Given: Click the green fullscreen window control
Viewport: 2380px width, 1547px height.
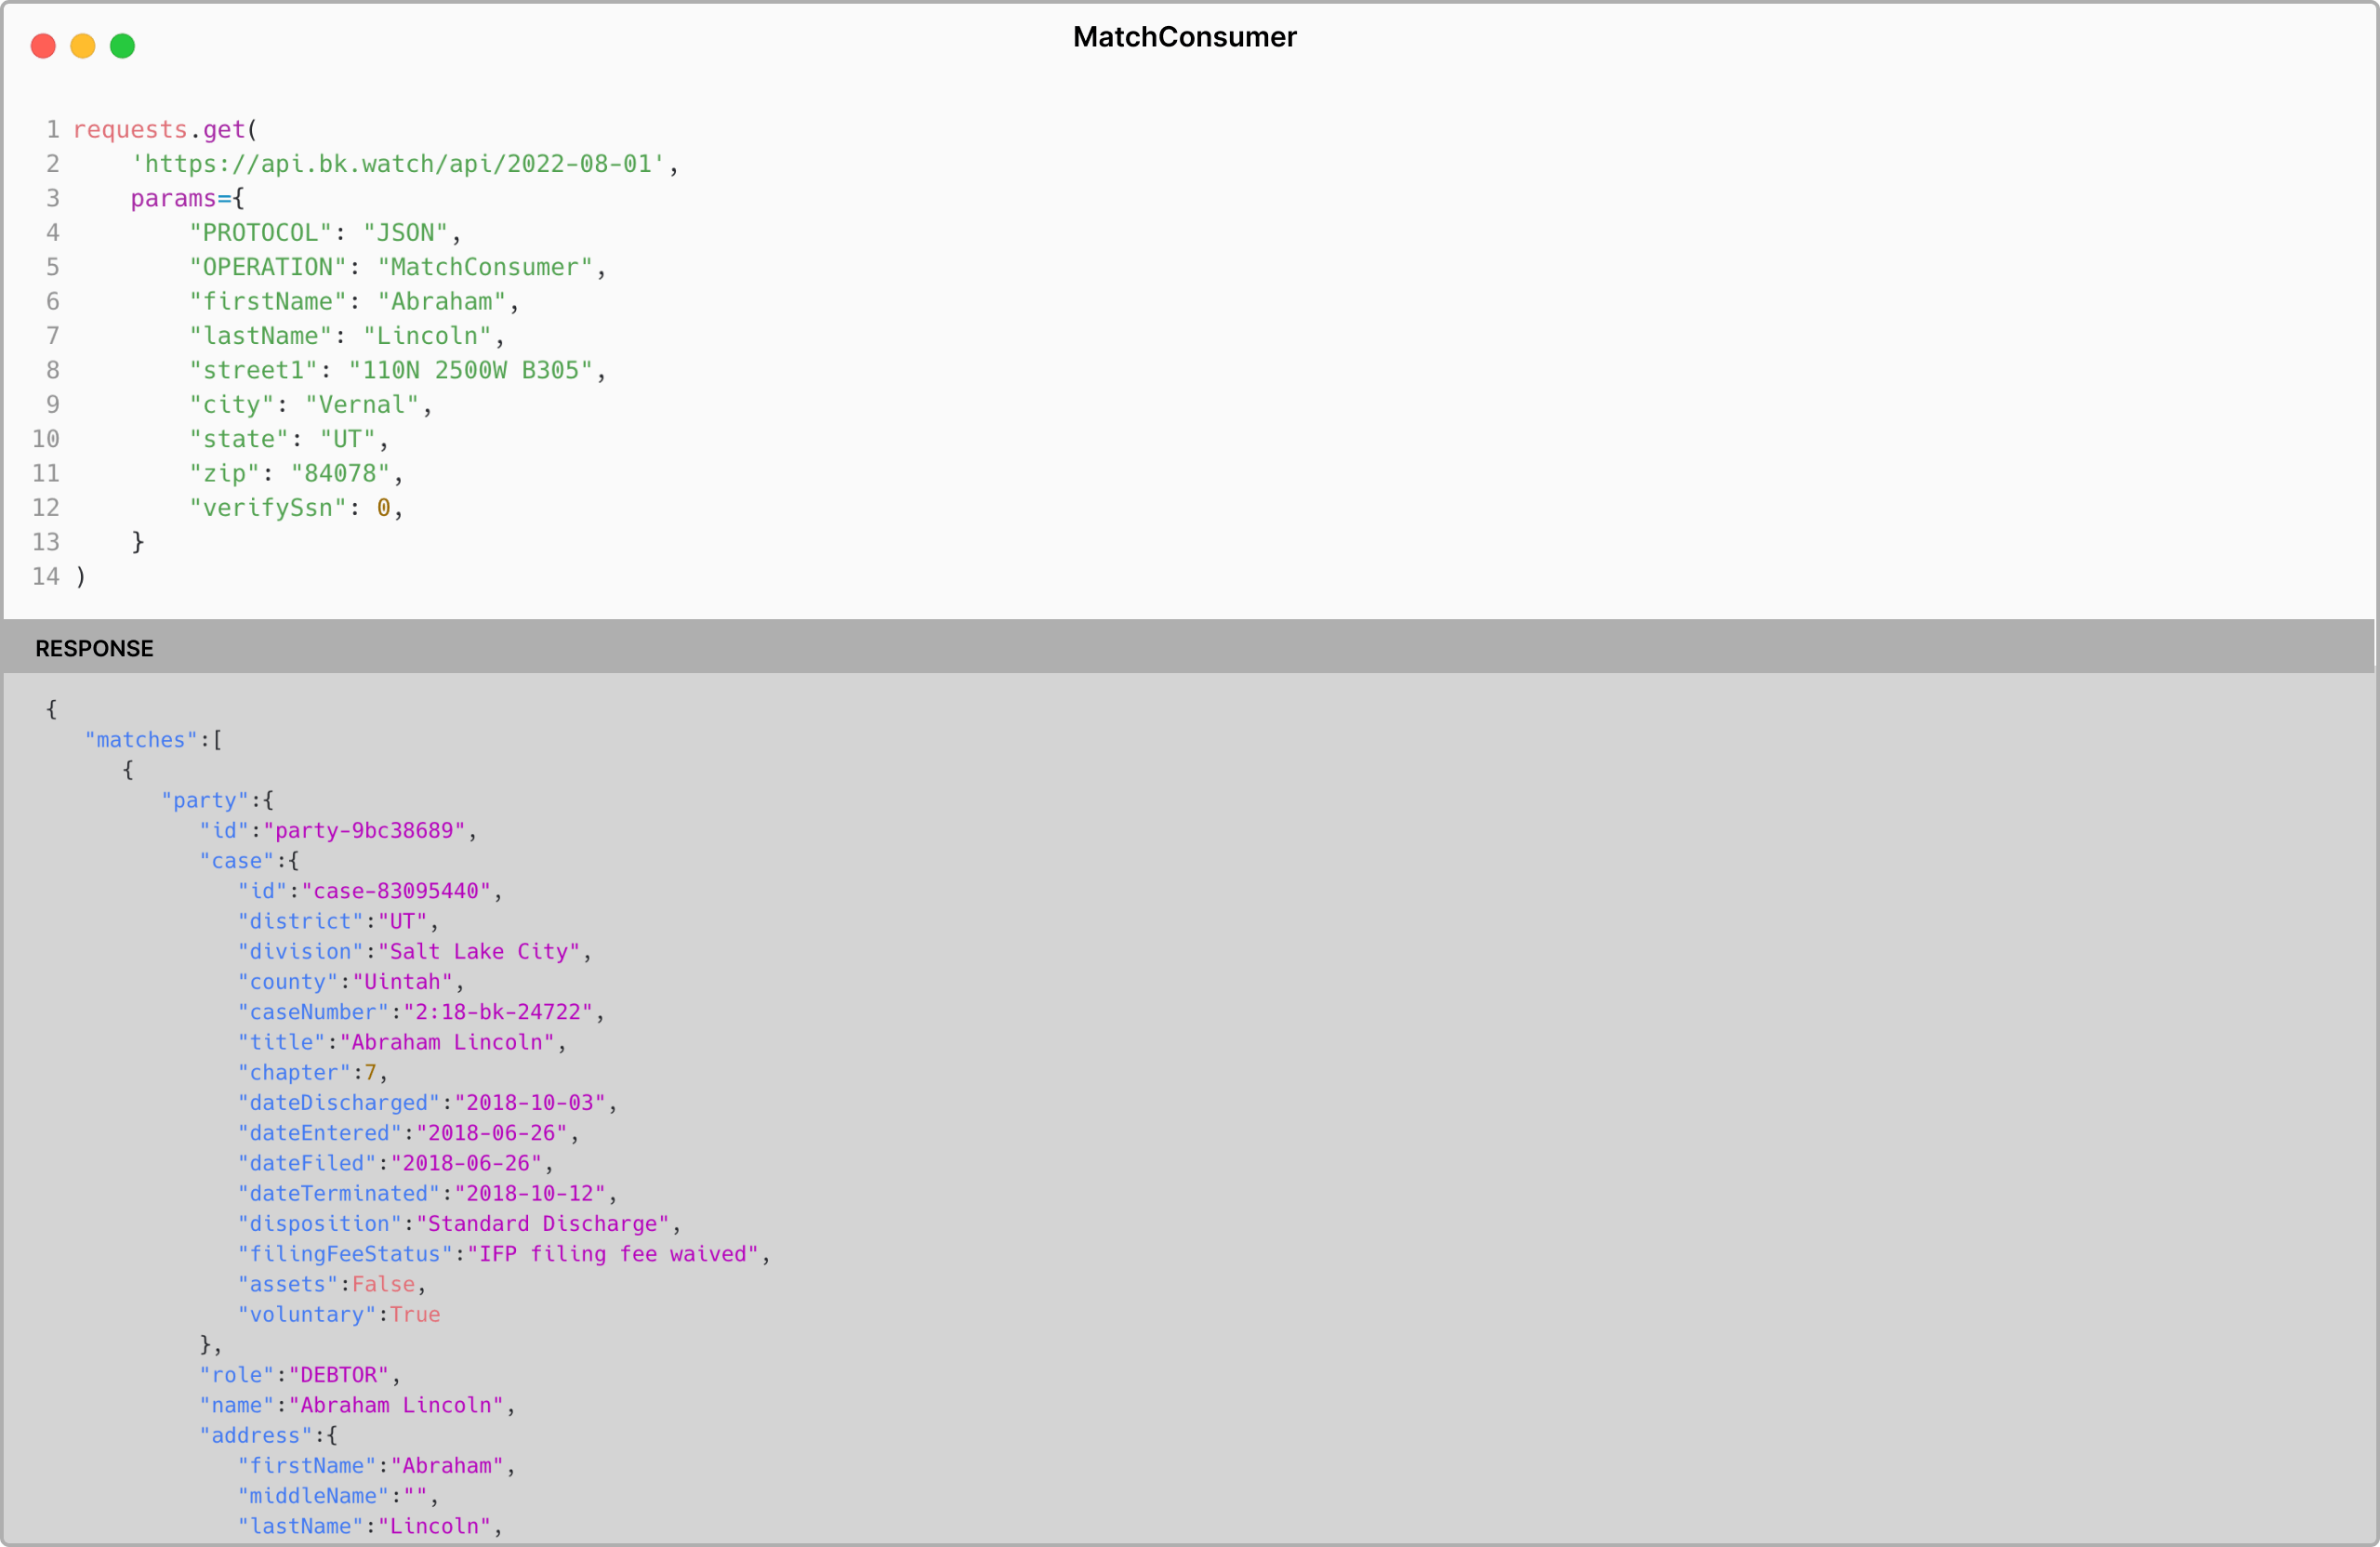Looking at the screenshot, I should (x=123, y=46).
